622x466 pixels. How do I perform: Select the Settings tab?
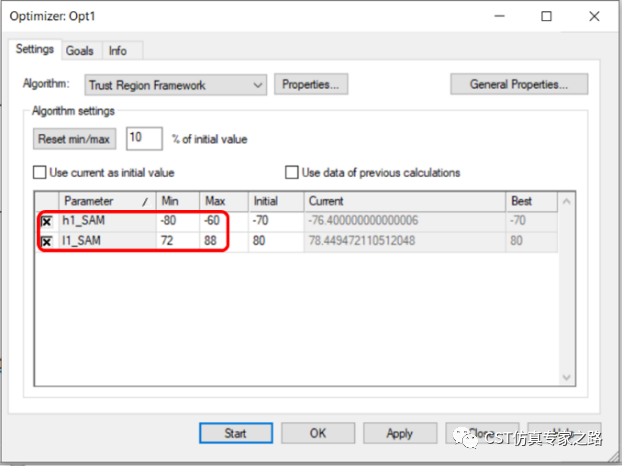point(35,50)
